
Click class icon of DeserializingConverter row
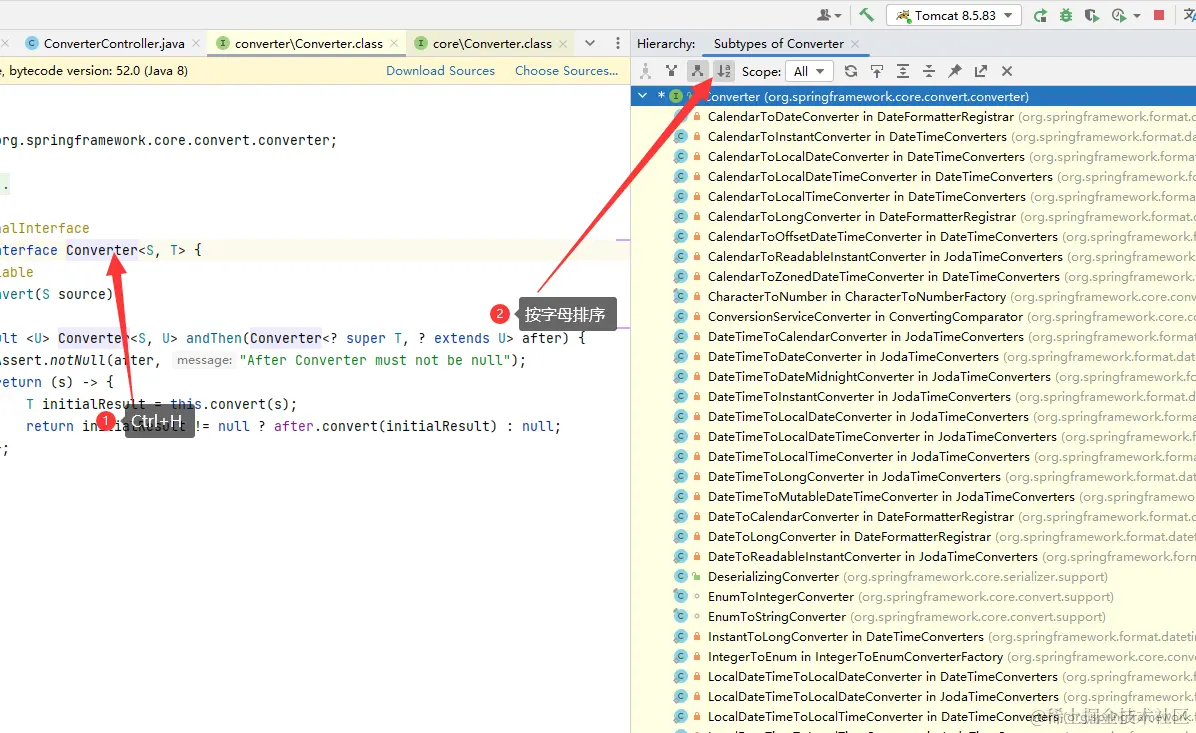680,577
